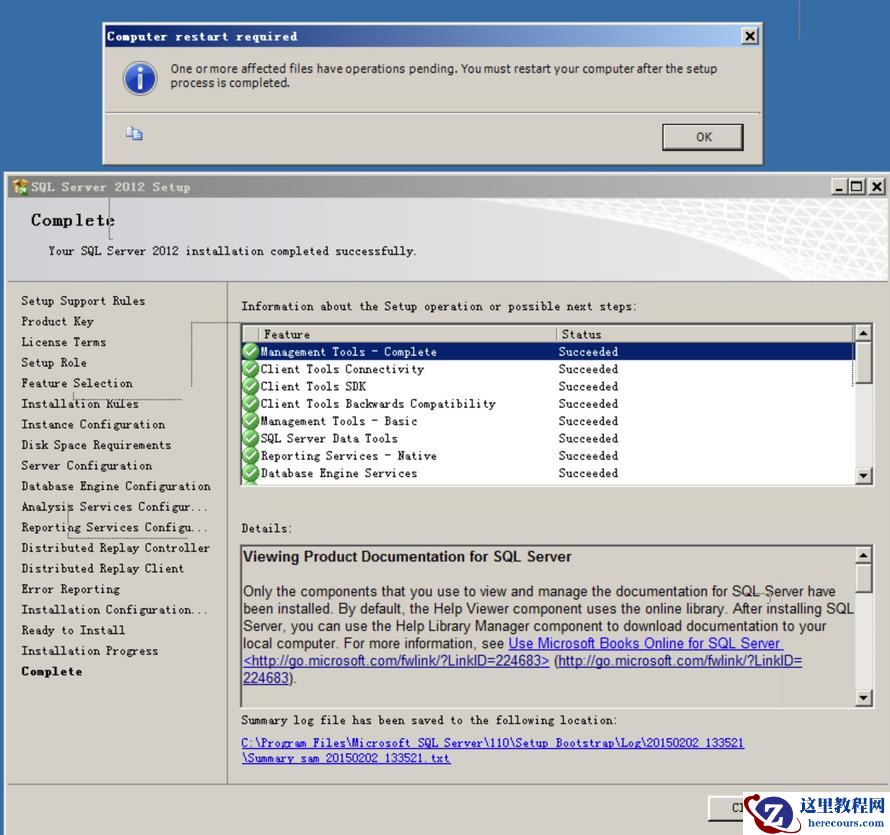
Task: Select the Management Tools - Basic row
Action: point(548,421)
